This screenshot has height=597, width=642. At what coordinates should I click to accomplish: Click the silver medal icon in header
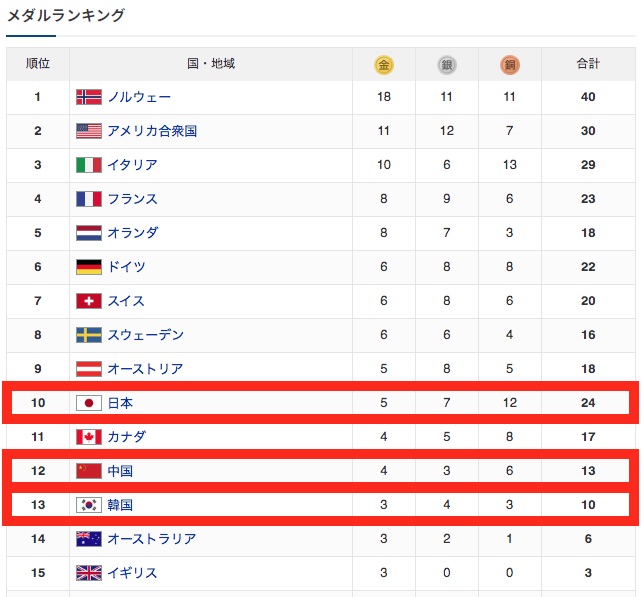pos(447,65)
